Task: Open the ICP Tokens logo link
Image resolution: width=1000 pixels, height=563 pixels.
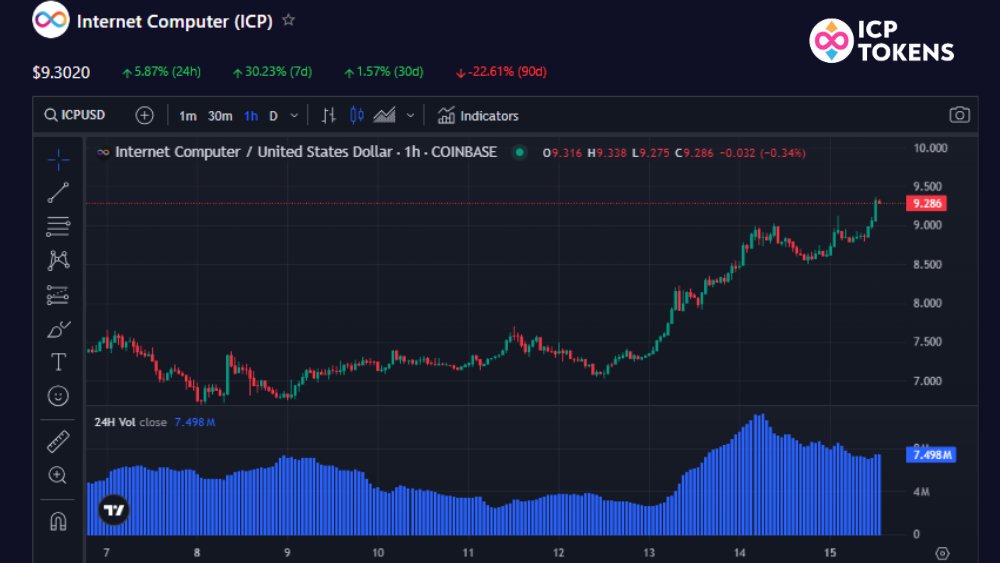Action: click(882, 41)
